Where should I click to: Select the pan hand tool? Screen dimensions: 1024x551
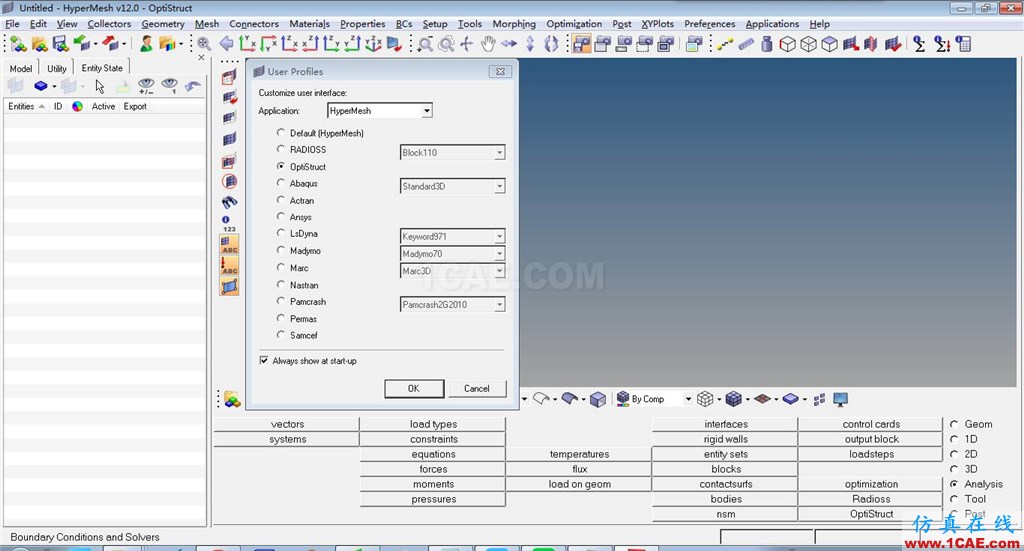pyautogui.click(x=488, y=44)
